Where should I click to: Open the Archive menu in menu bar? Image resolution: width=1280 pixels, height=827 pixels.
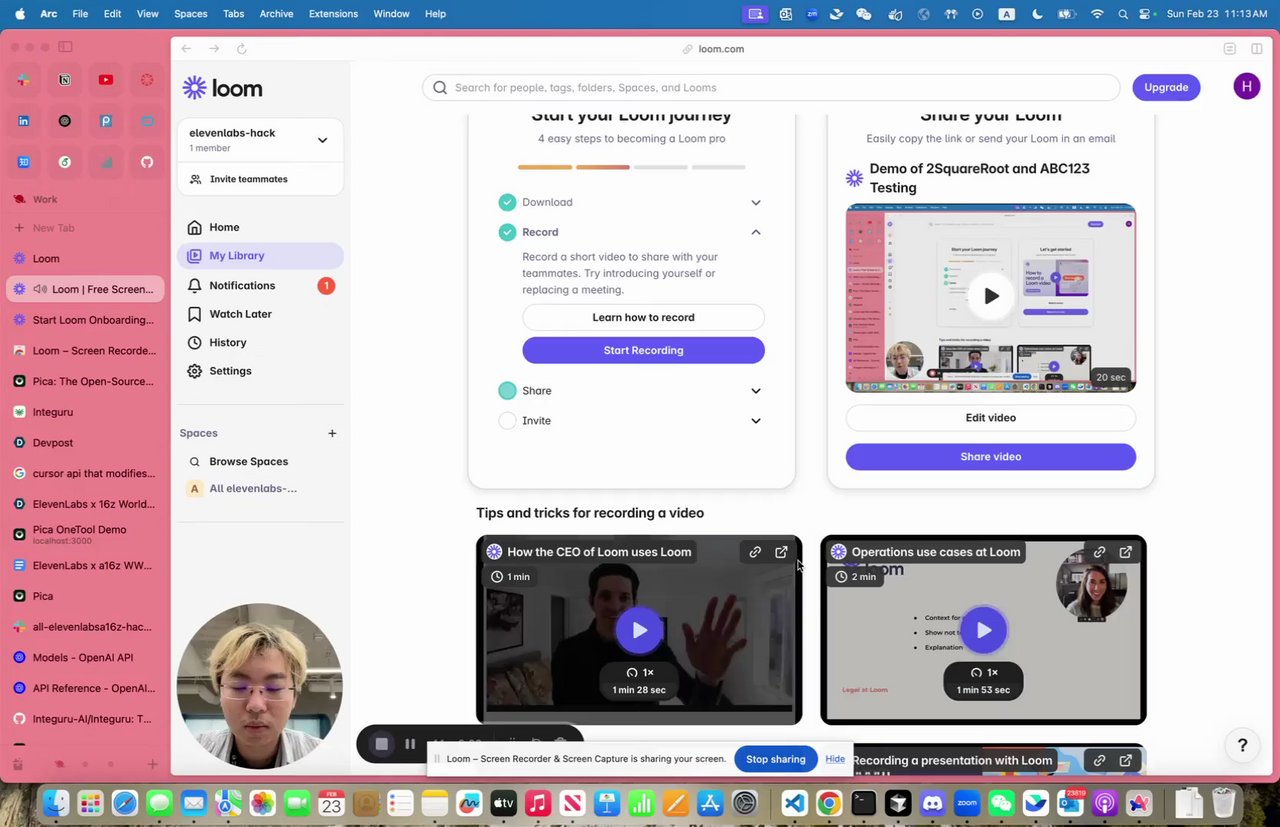pos(276,14)
